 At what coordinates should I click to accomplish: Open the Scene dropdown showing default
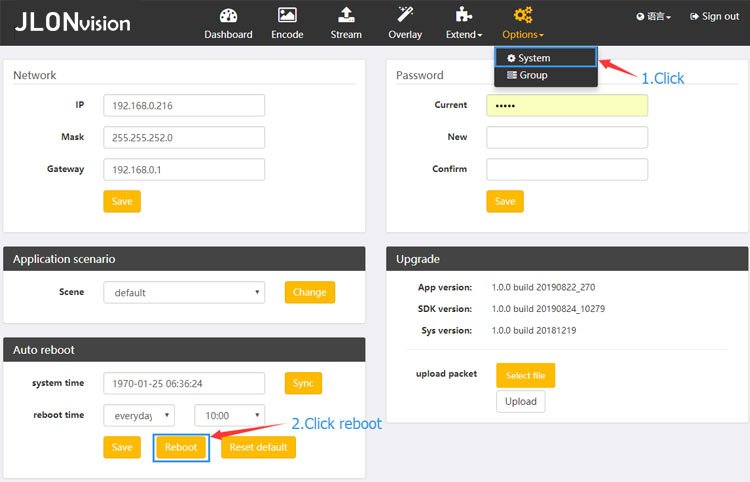tap(184, 292)
